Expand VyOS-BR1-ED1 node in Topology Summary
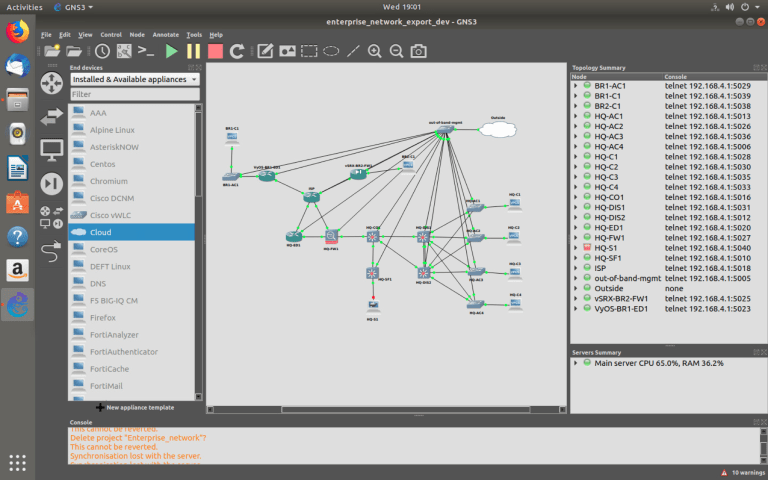 576,309
